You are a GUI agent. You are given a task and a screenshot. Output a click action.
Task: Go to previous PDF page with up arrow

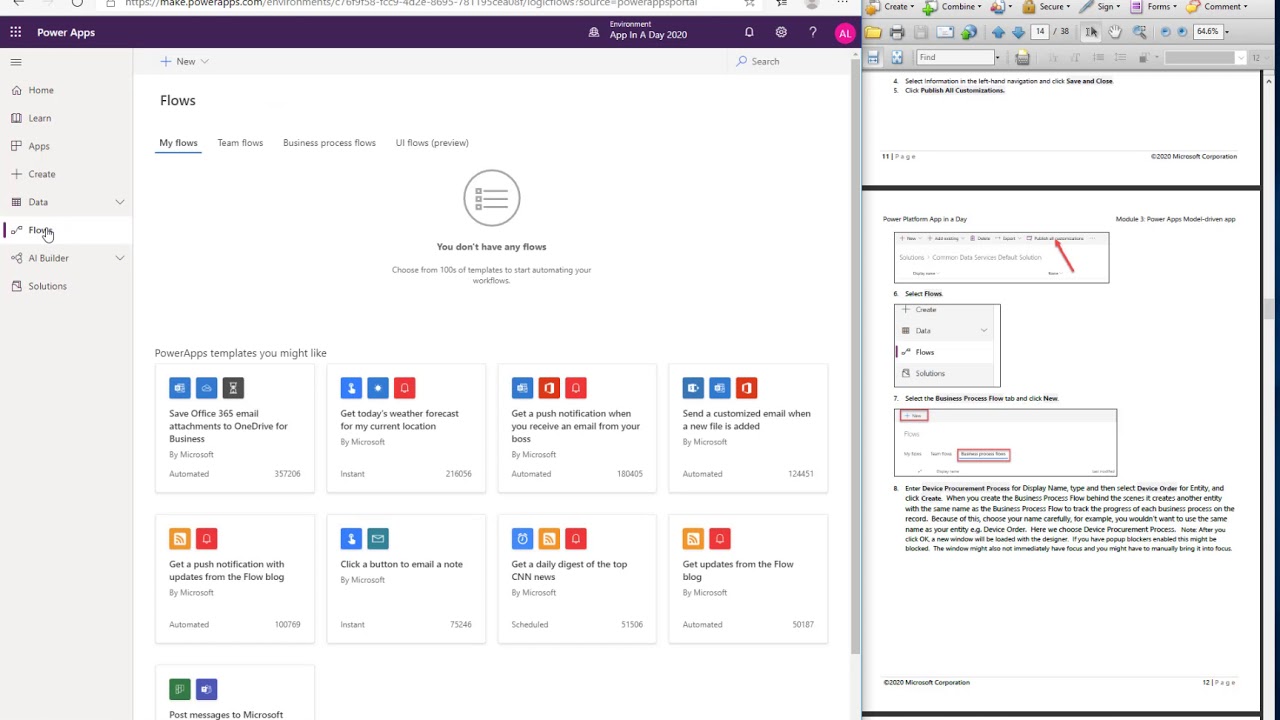pos(998,32)
